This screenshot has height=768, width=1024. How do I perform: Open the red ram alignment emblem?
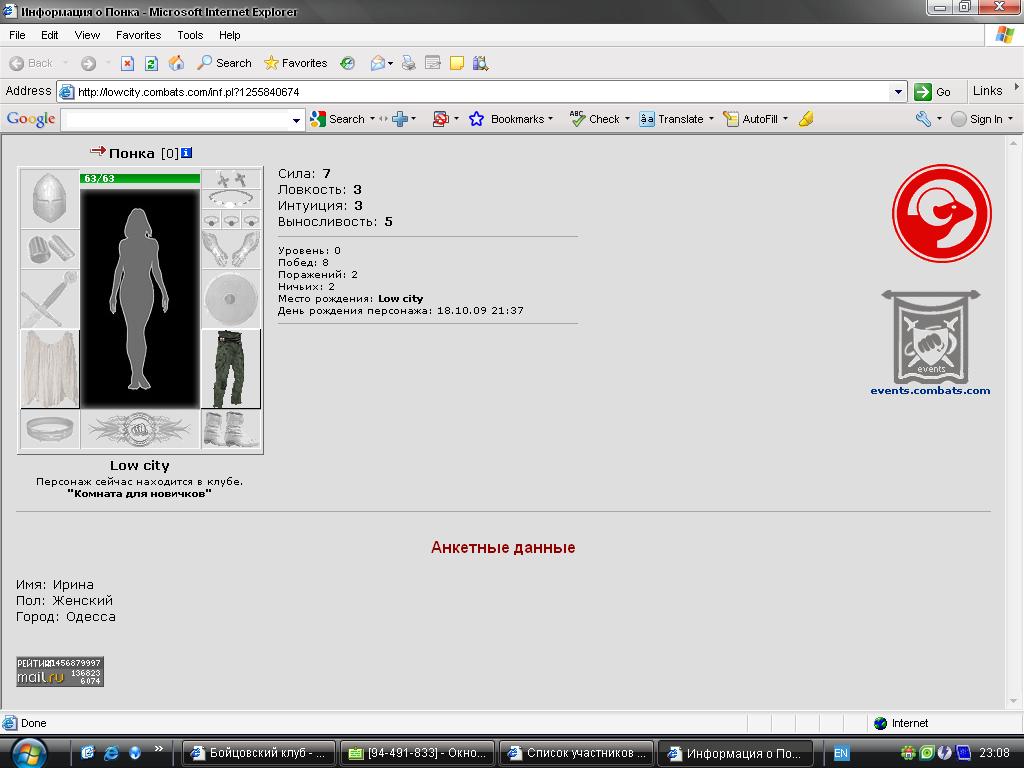942,214
